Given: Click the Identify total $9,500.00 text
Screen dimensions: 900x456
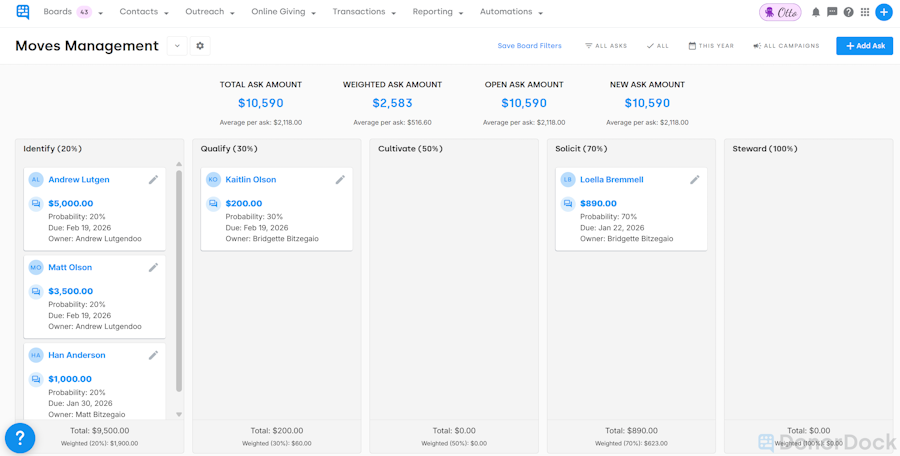Looking at the screenshot, I should click(x=100, y=431).
